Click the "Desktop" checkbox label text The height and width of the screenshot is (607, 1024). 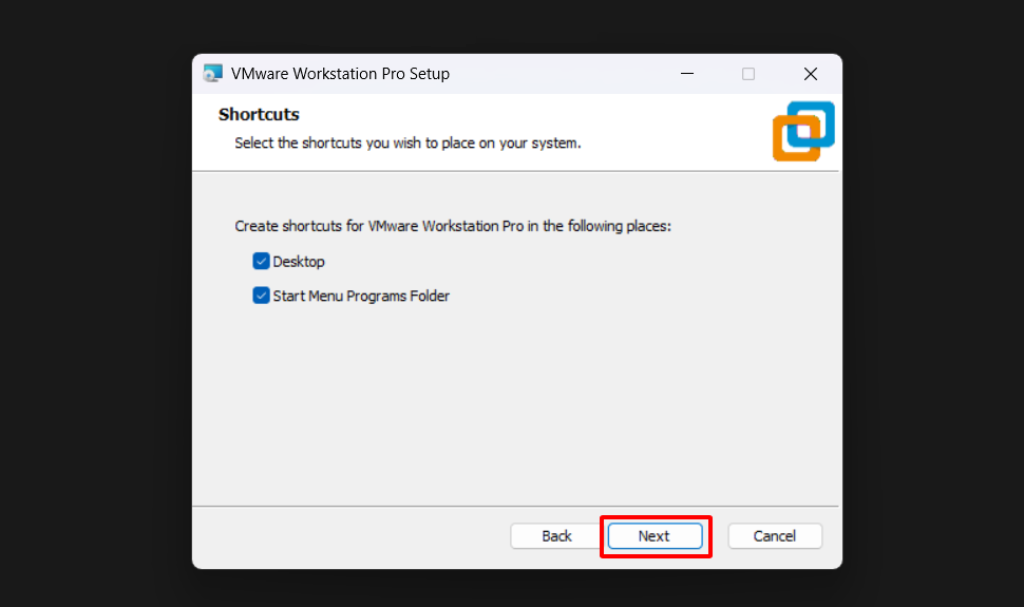coord(299,262)
